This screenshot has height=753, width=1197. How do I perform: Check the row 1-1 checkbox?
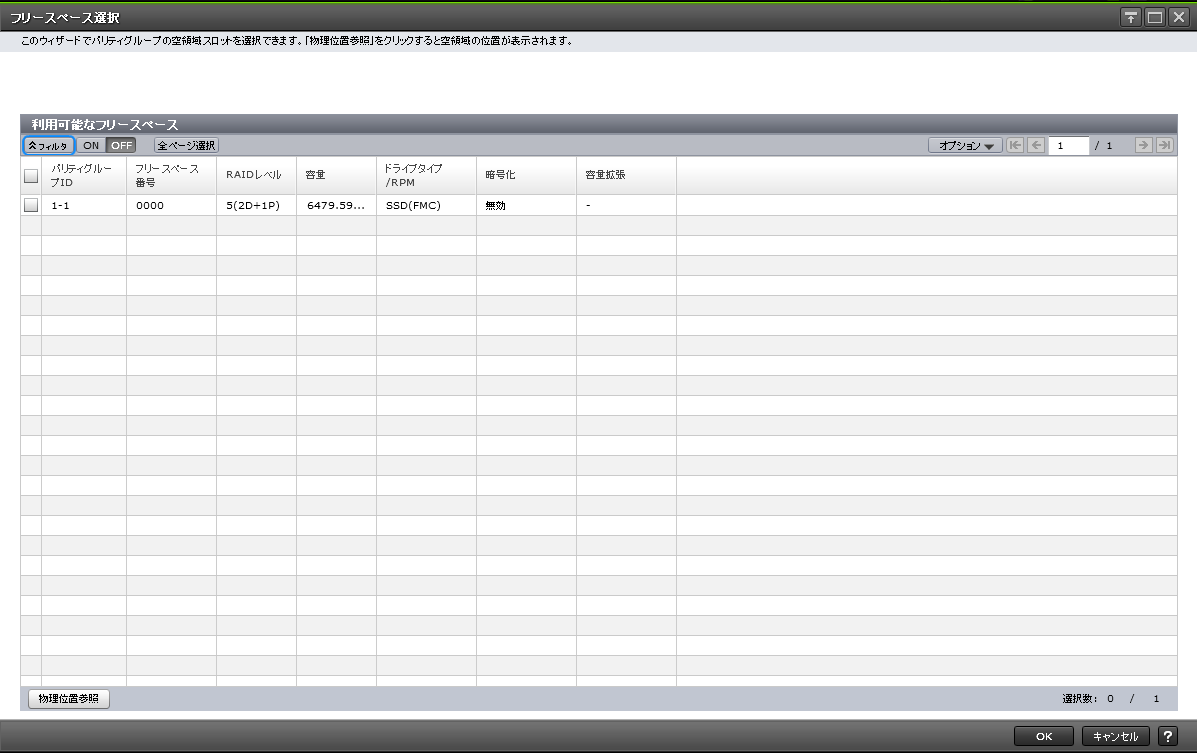pos(31,205)
